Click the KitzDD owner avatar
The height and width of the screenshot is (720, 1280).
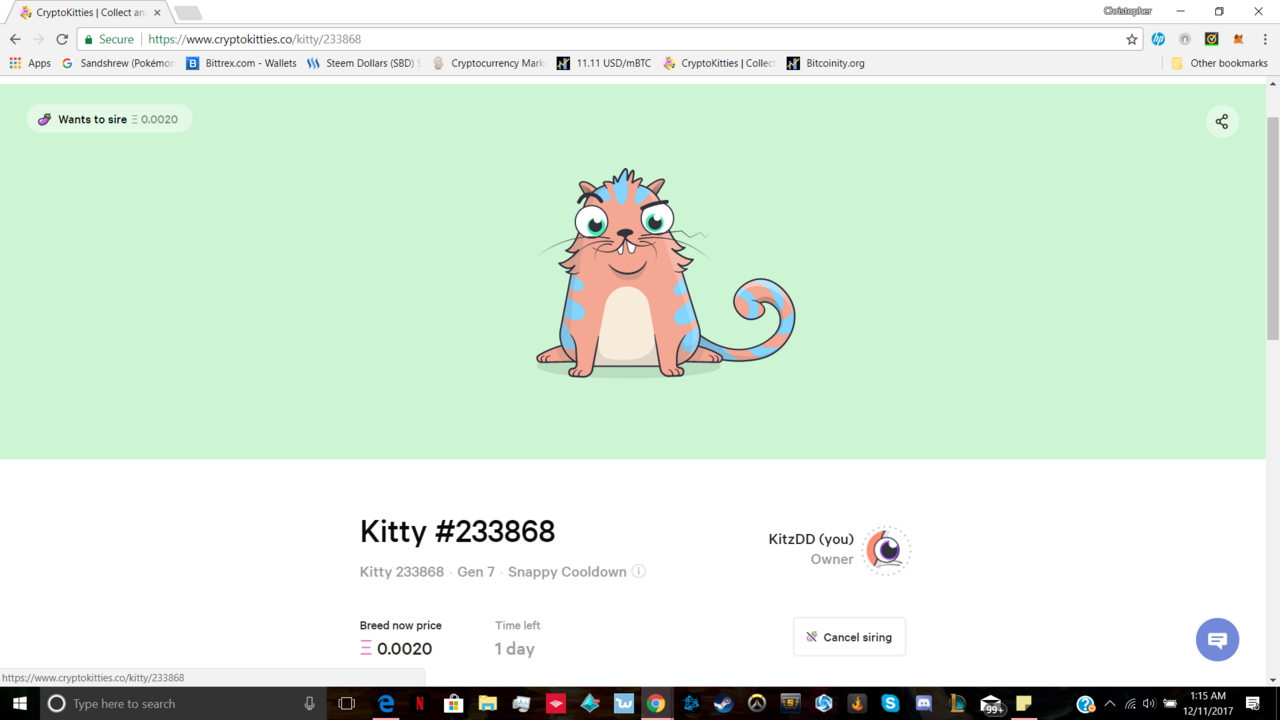tap(886, 549)
